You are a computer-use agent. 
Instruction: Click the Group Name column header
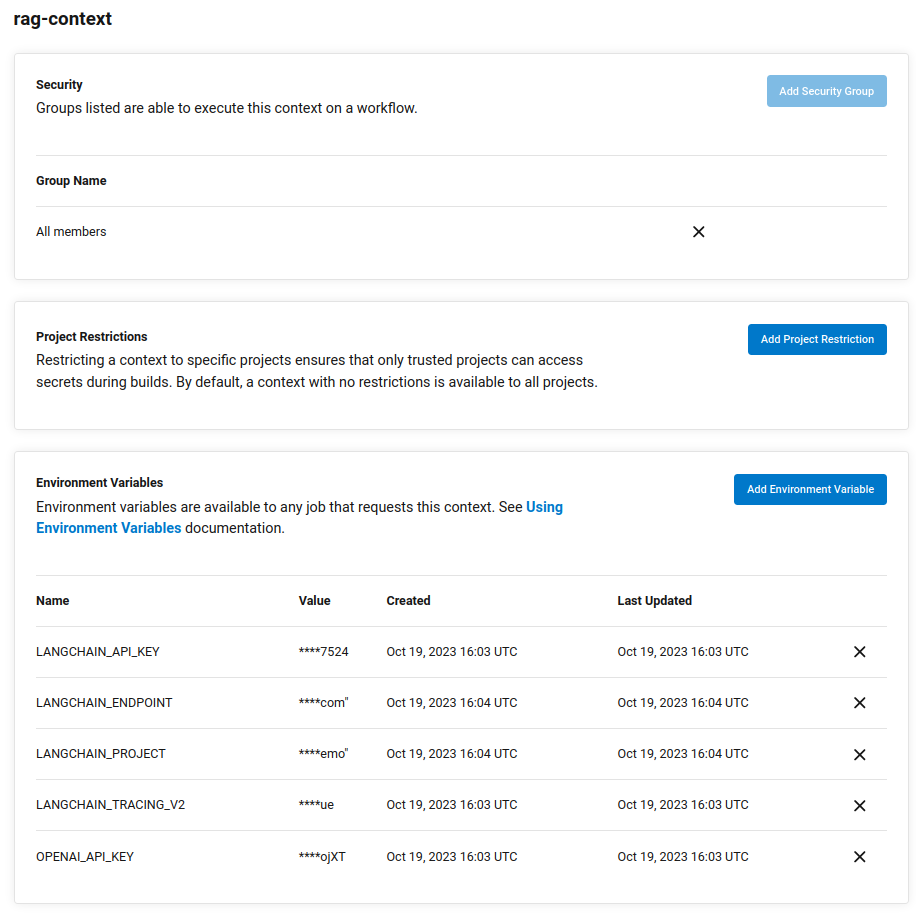(71, 181)
